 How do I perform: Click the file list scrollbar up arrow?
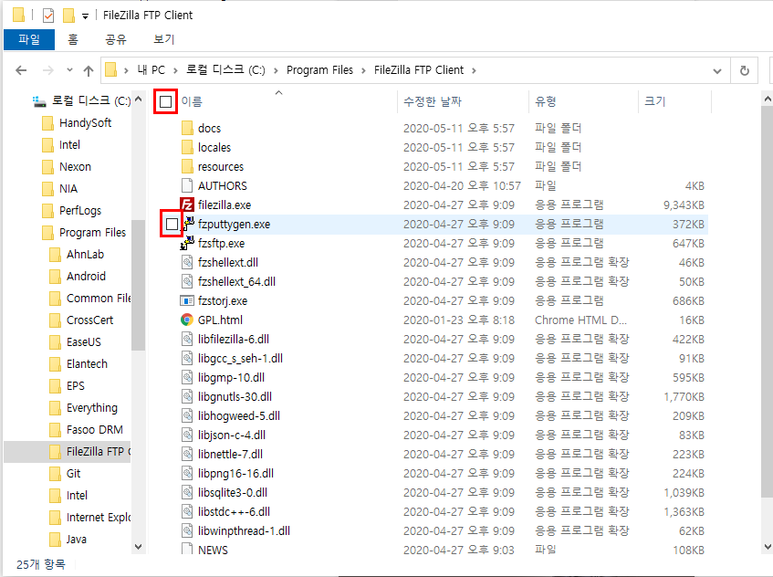point(767,99)
